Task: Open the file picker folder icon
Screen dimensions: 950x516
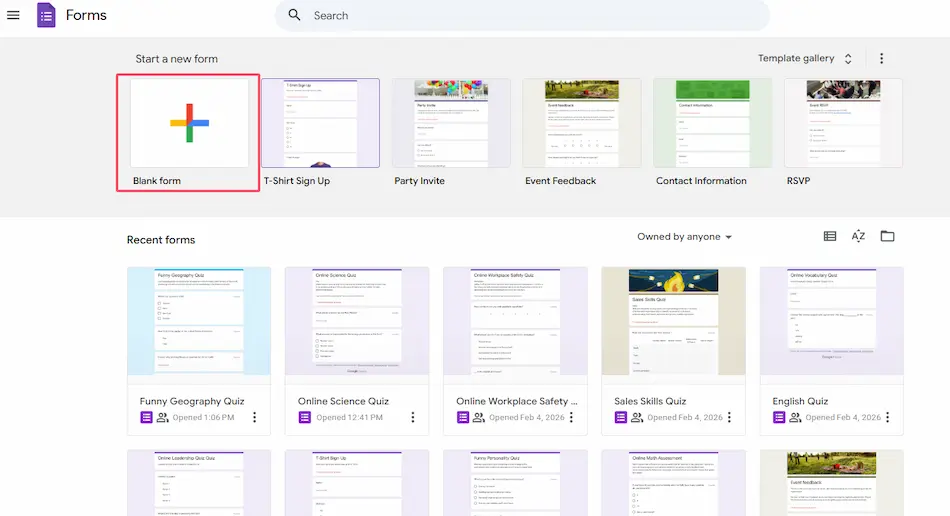Action: pos(887,237)
